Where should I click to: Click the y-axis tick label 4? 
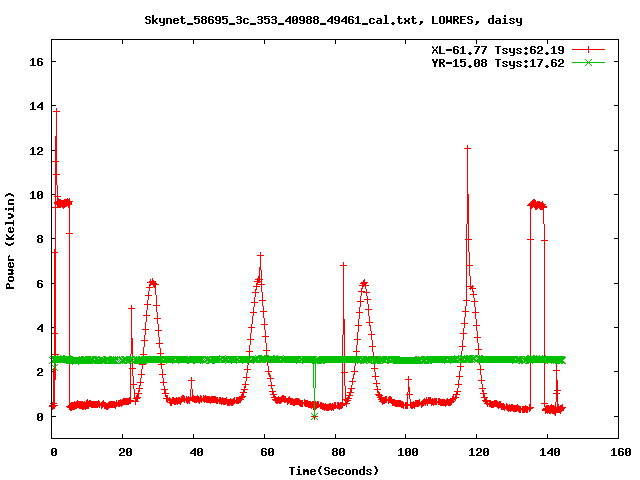(x=40, y=328)
